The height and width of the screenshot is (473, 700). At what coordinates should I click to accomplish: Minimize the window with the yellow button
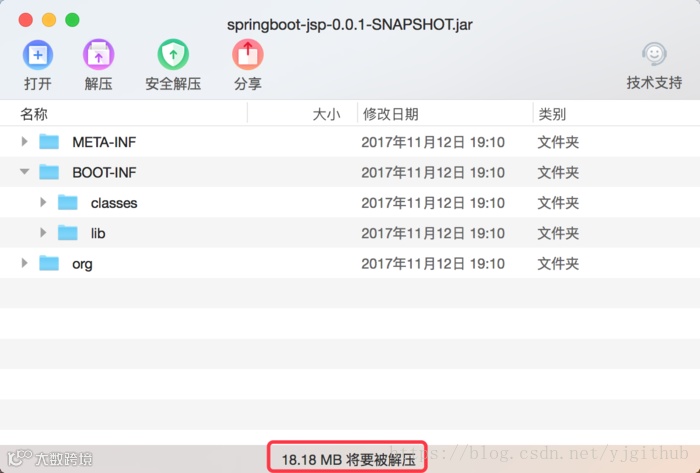coord(49,20)
